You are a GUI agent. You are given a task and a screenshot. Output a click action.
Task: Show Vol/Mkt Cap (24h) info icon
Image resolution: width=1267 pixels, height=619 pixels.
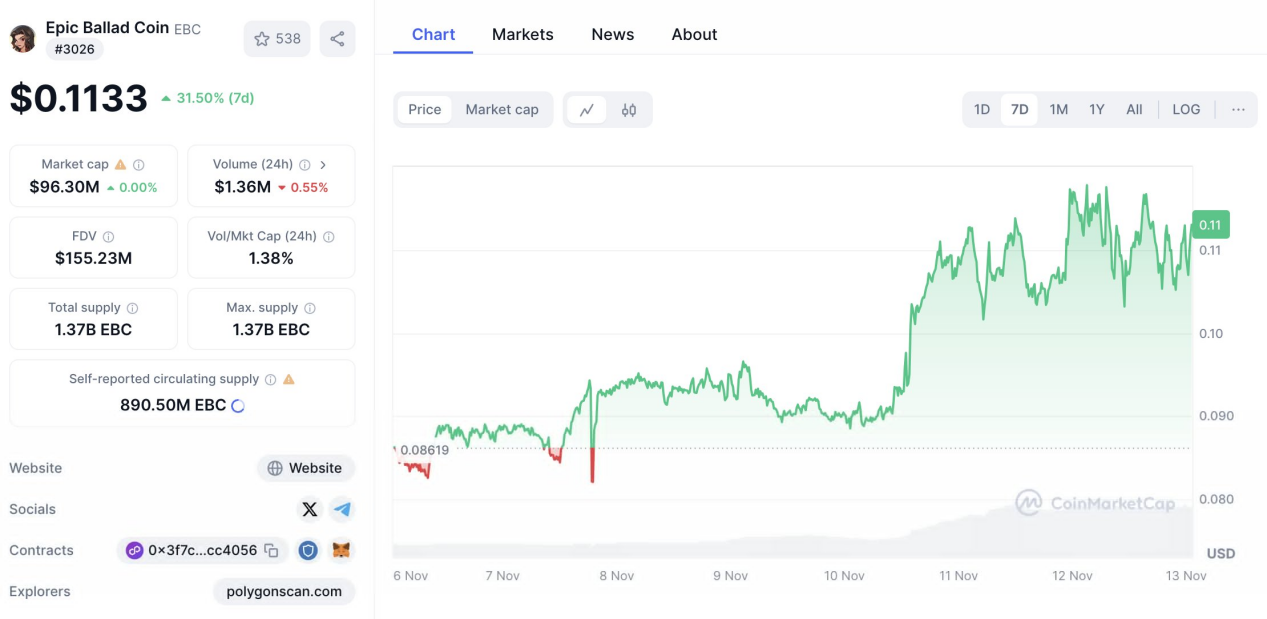click(329, 237)
